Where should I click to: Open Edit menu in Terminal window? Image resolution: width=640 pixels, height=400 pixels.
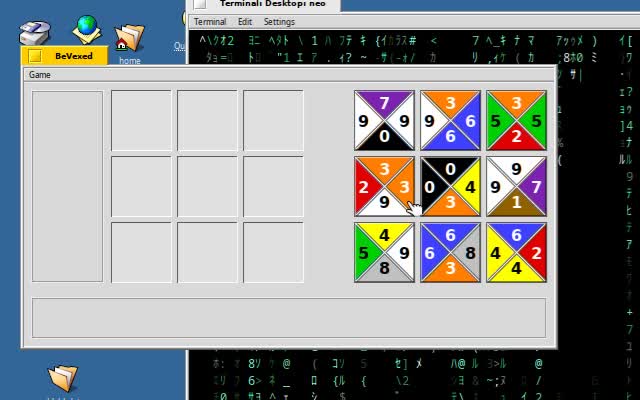pos(245,22)
